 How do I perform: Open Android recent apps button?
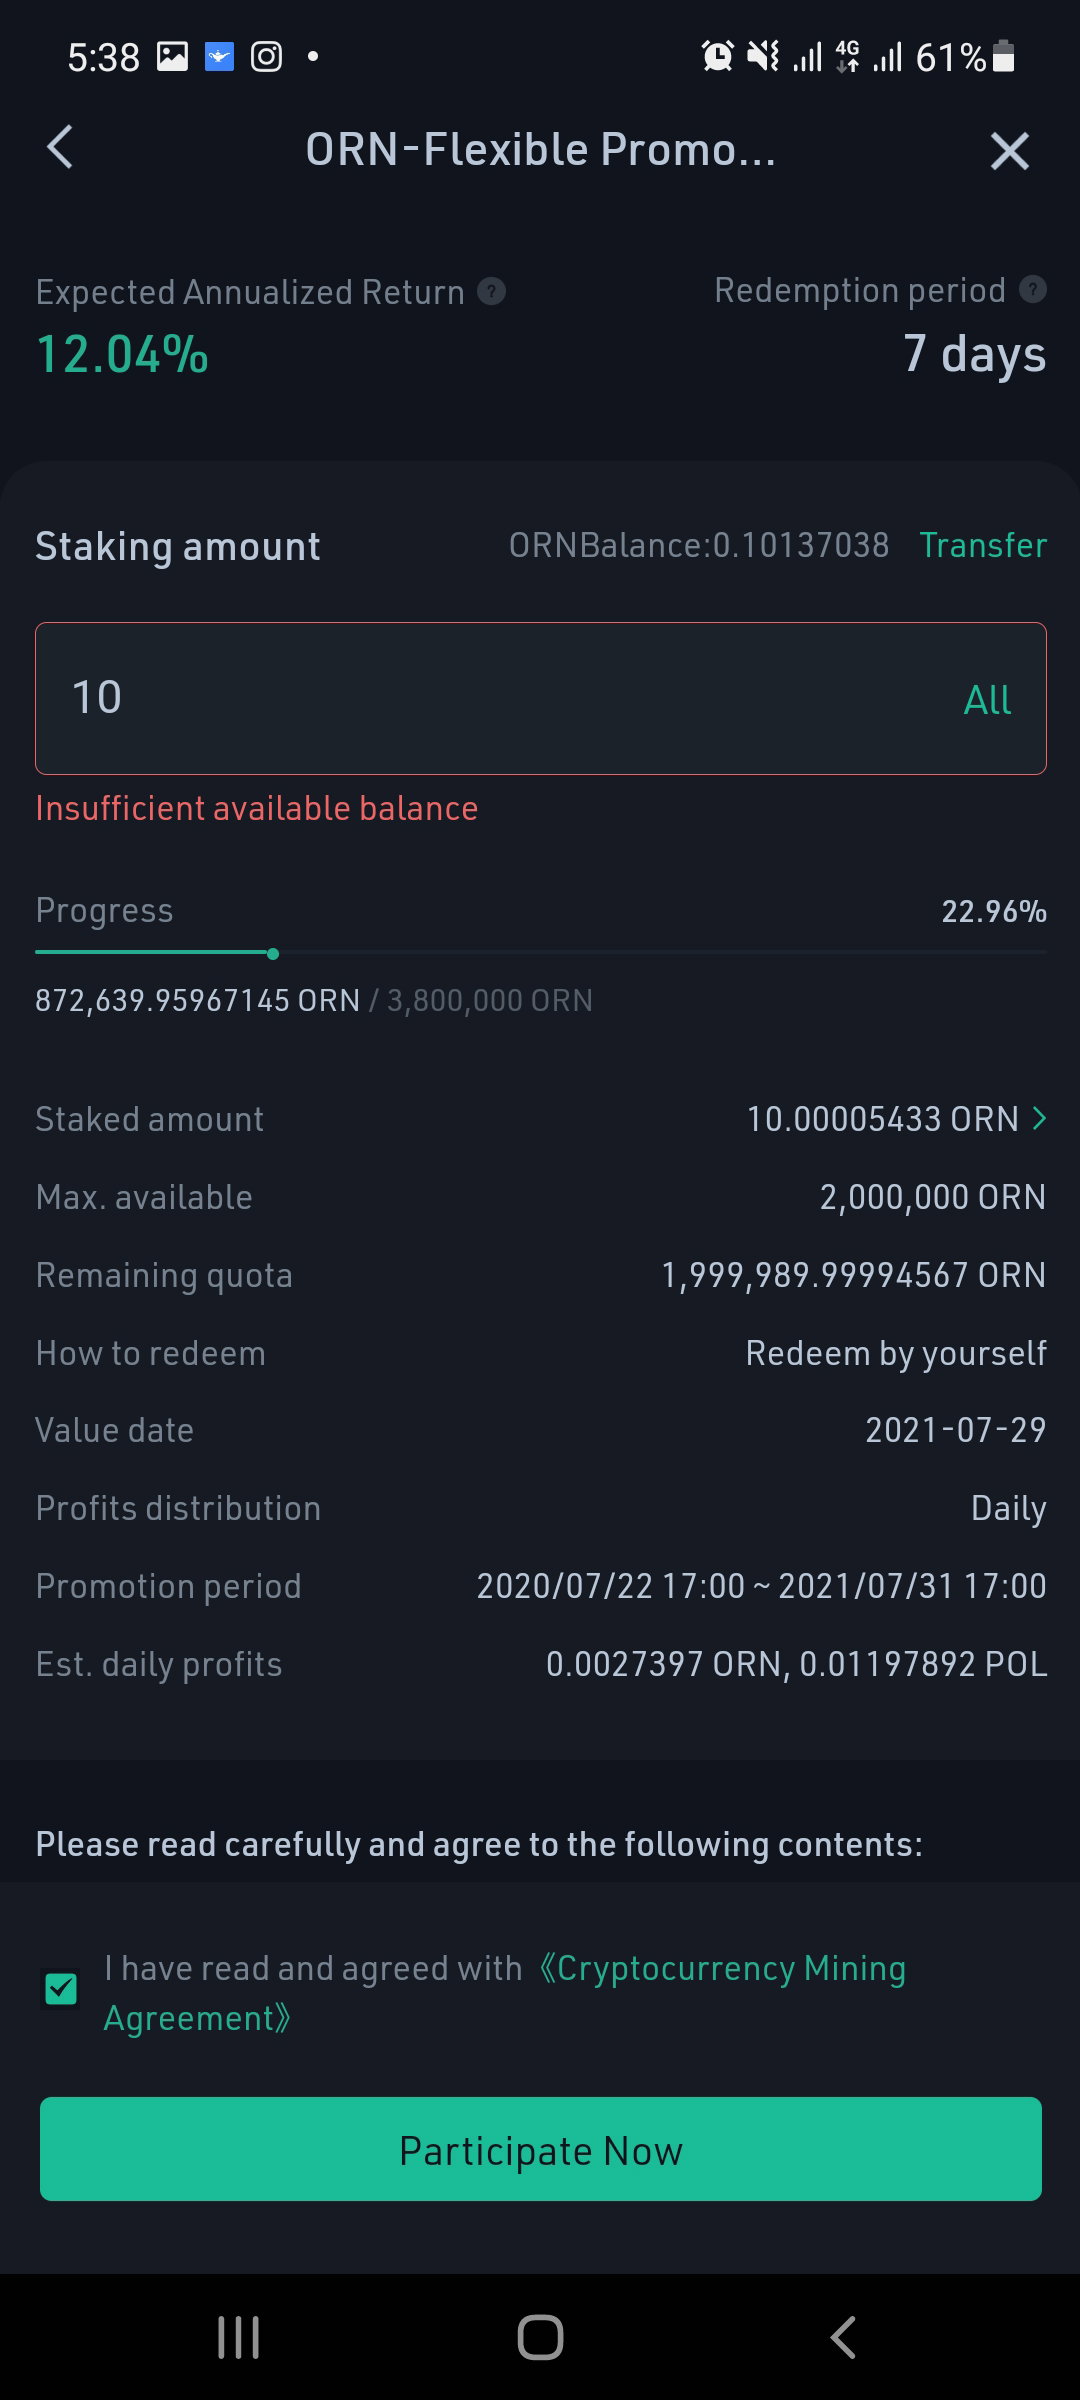click(x=239, y=2337)
